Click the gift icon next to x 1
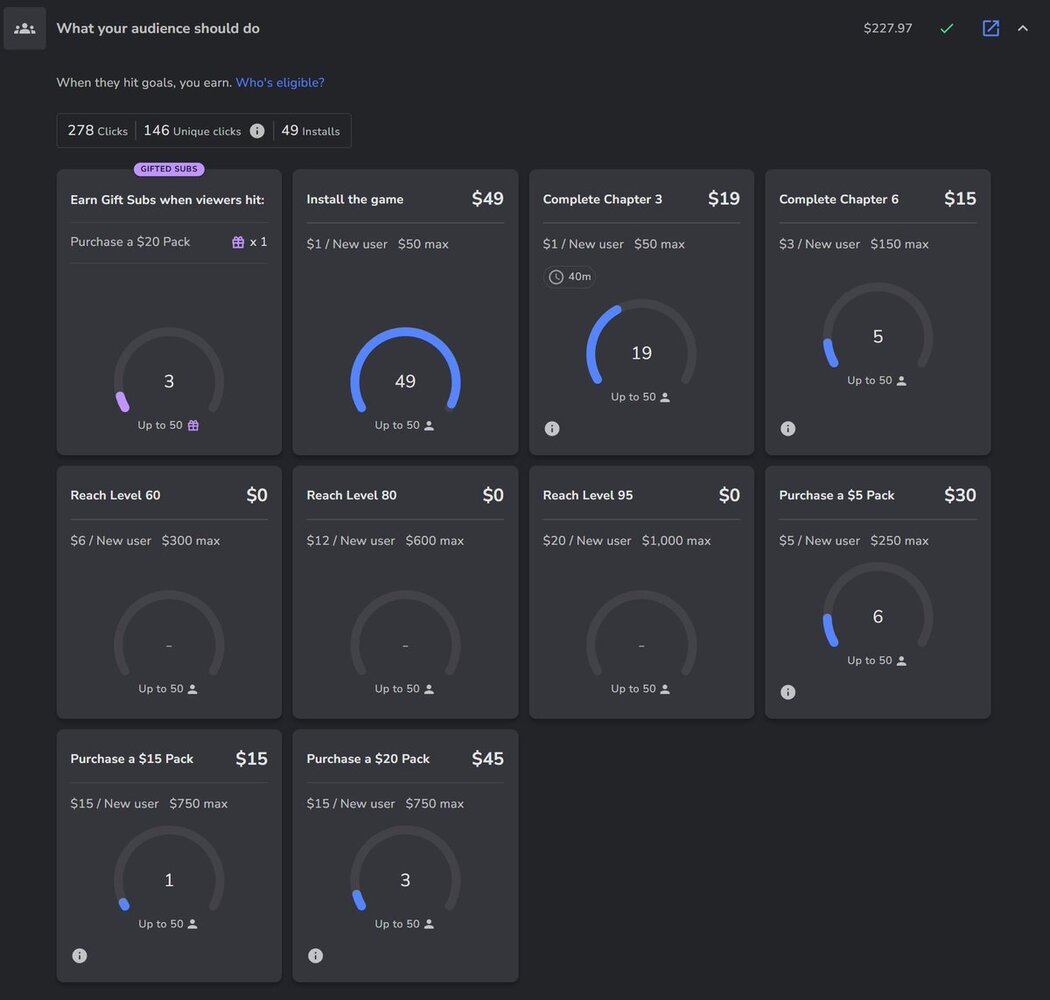 pos(238,242)
